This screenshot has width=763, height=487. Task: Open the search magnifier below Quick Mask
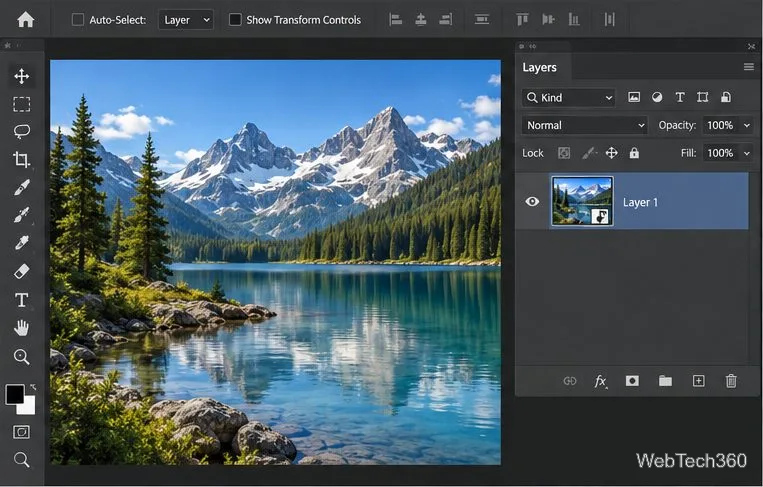click(21, 459)
